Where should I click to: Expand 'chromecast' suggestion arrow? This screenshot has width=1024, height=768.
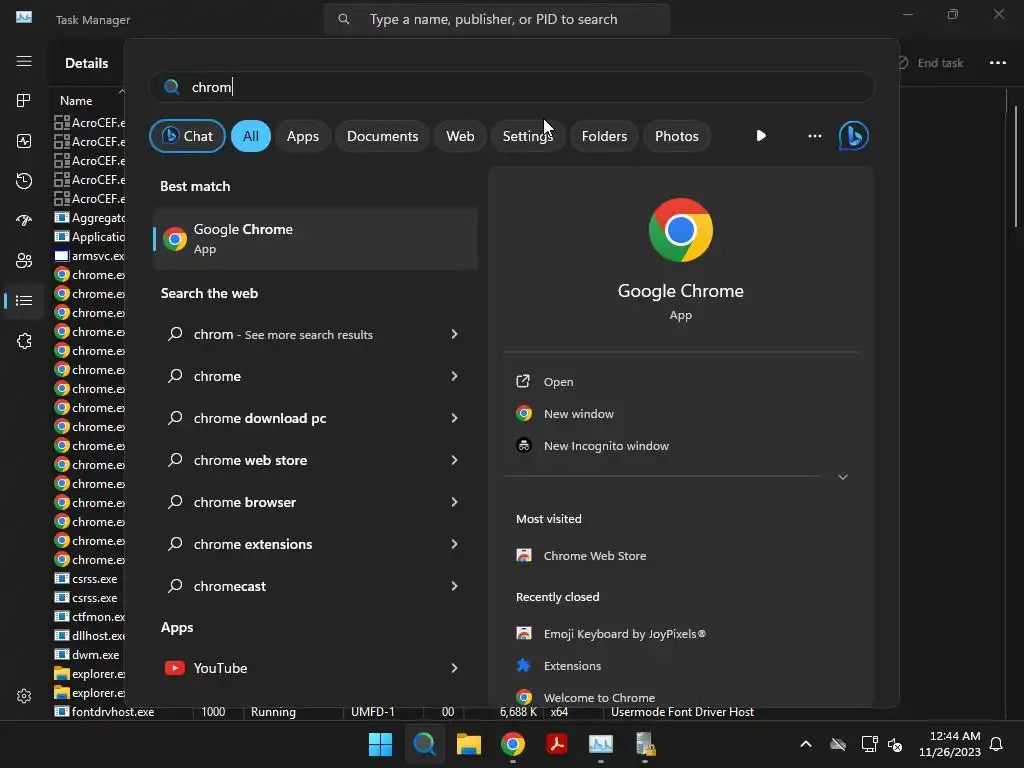tap(455, 586)
